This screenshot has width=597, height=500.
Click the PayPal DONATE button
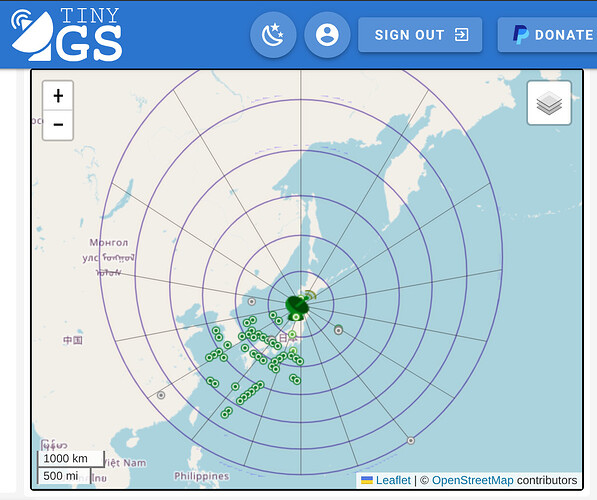point(548,35)
